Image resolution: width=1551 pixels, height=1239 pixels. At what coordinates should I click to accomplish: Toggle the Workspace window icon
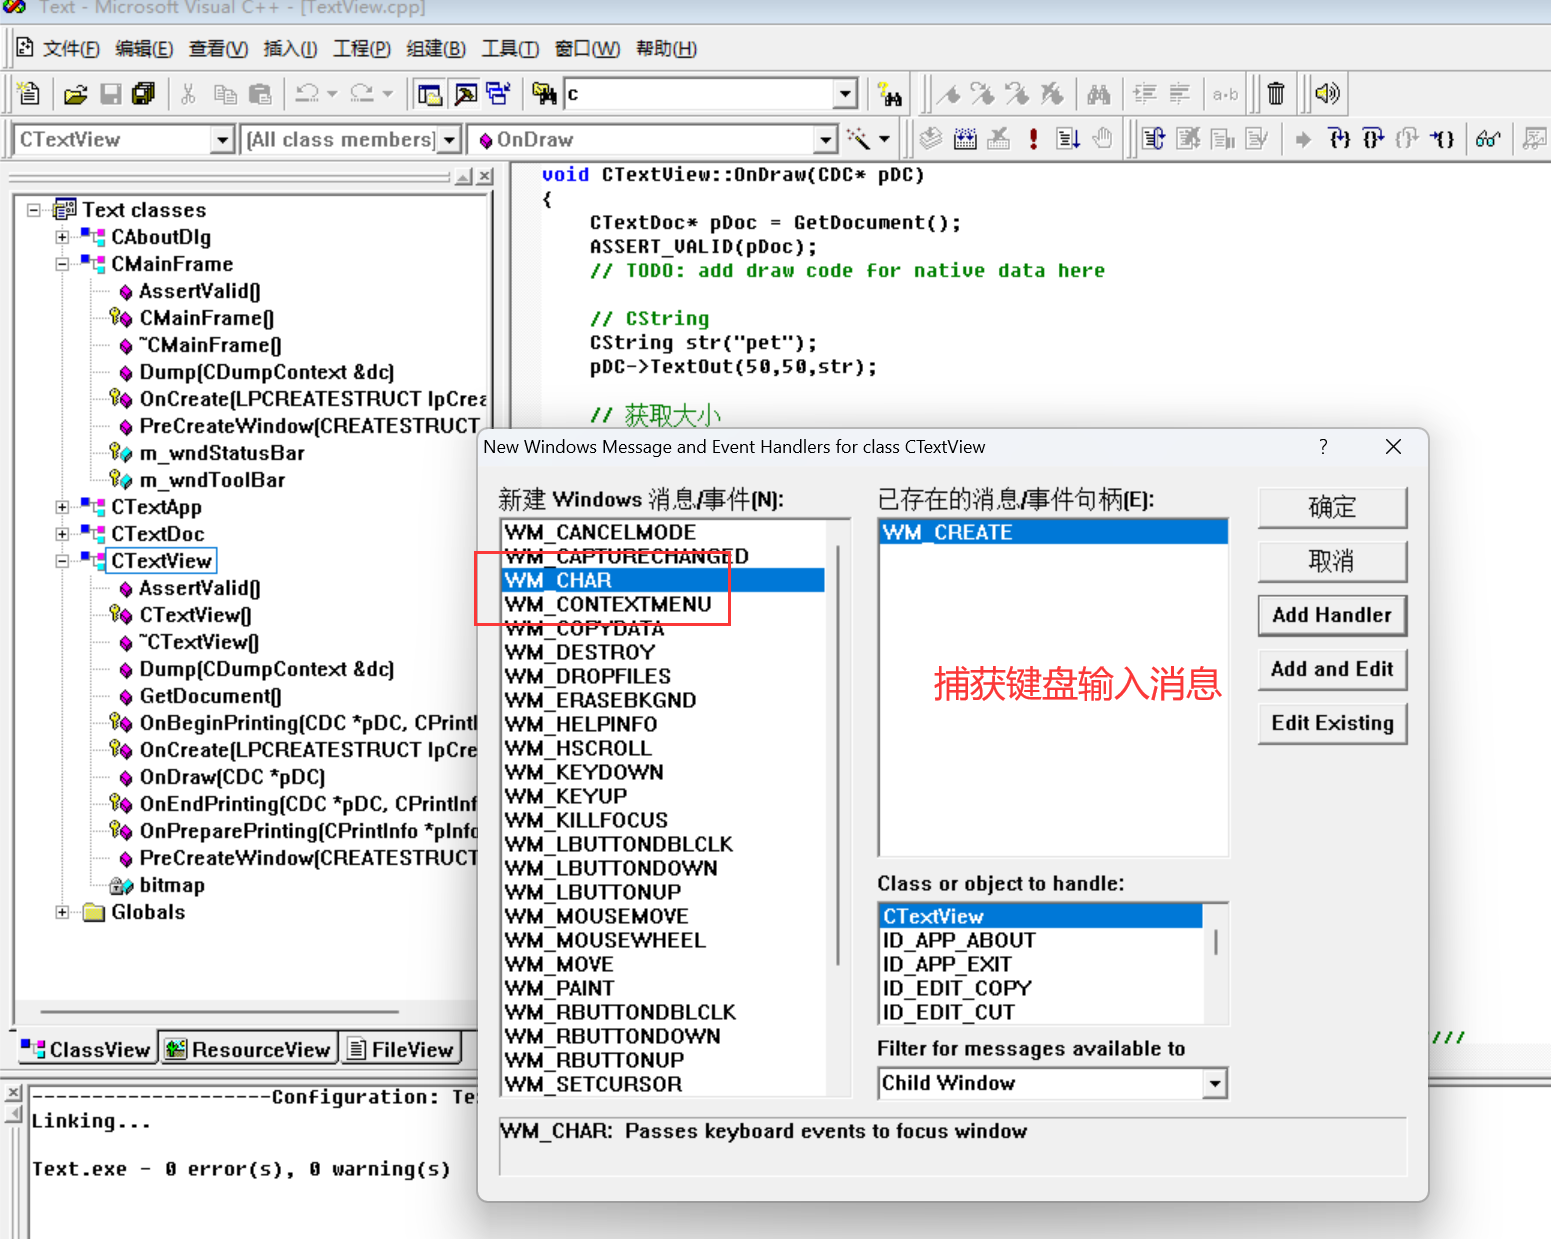point(430,94)
